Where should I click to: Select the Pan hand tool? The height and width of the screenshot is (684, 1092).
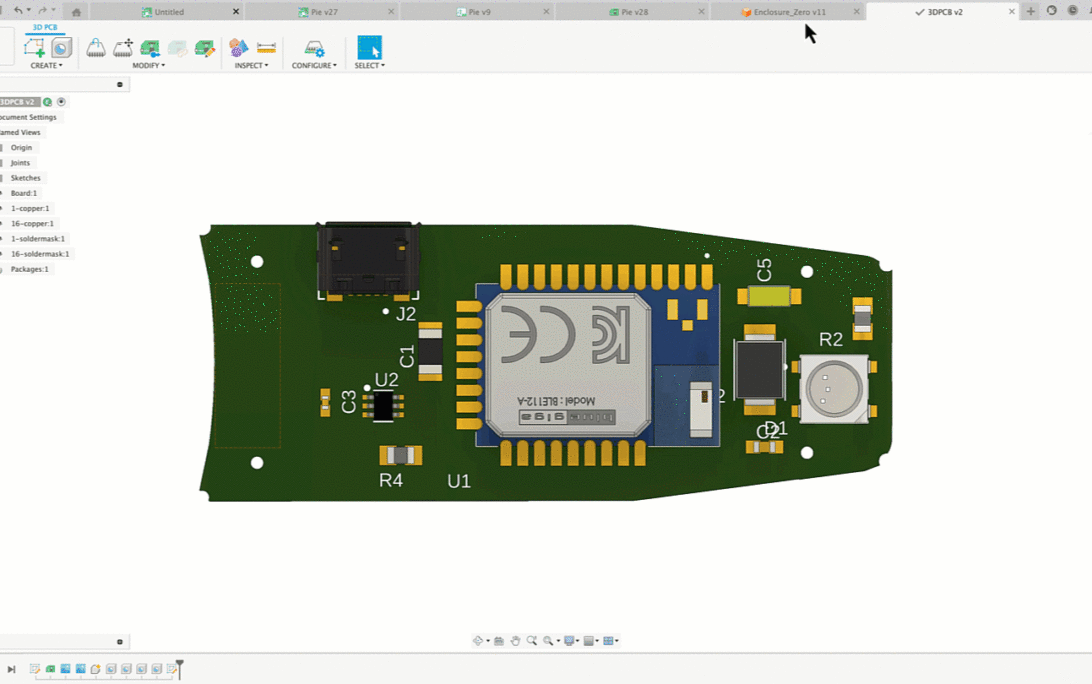click(515, 641)
